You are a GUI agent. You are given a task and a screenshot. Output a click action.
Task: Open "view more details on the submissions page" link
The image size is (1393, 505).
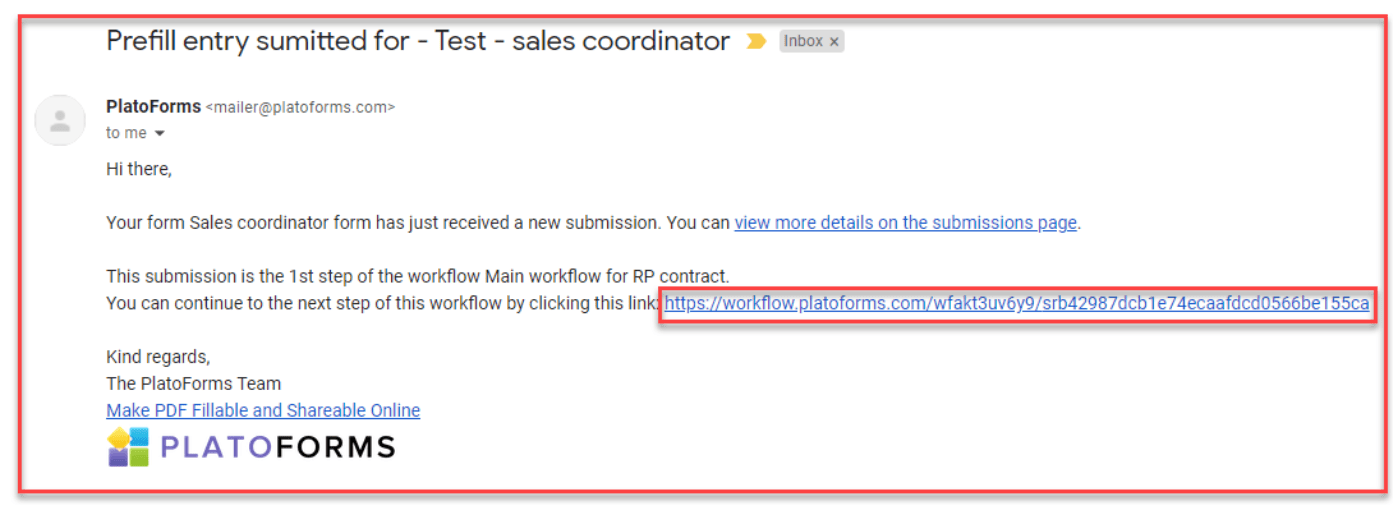point(905,223)
